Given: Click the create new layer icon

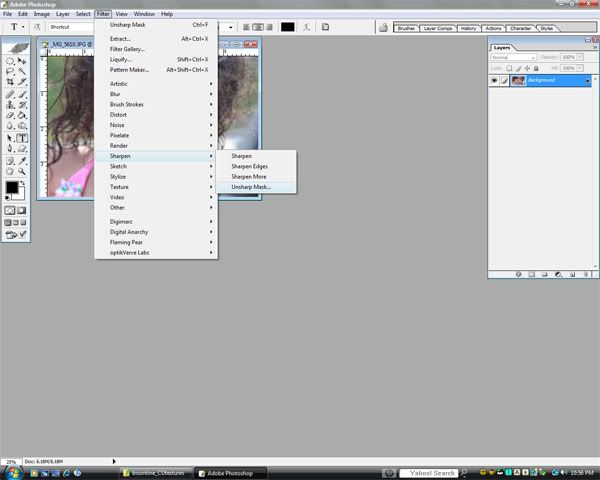Looking at the screenshot, I should [x=572, y=274].
